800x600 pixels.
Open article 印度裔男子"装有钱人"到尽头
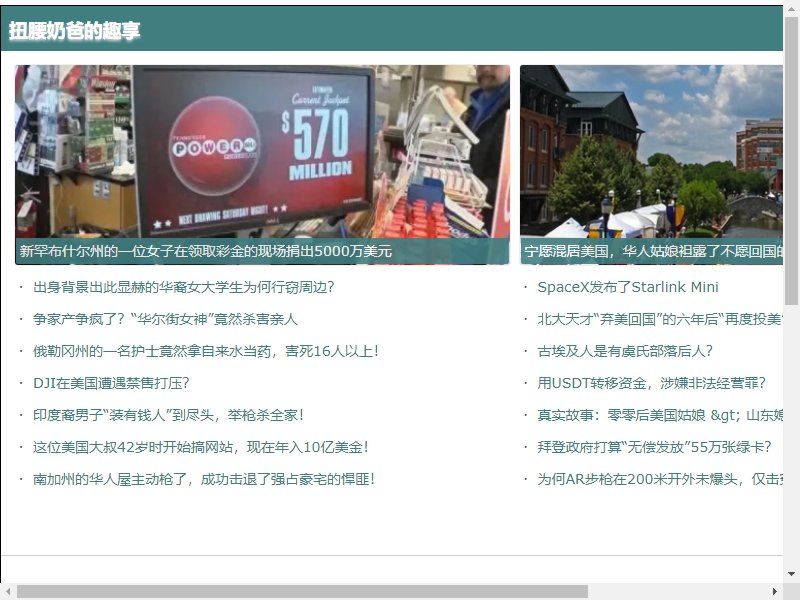tap(169, 415)
